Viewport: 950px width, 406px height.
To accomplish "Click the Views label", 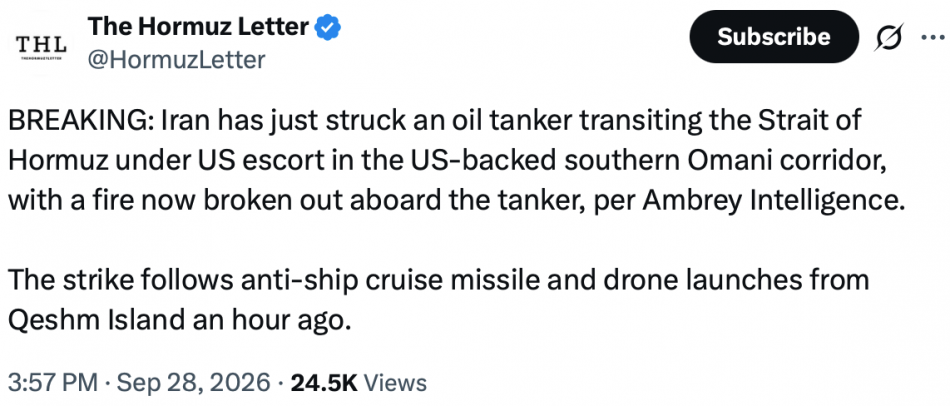I will (x=397, y=382).
